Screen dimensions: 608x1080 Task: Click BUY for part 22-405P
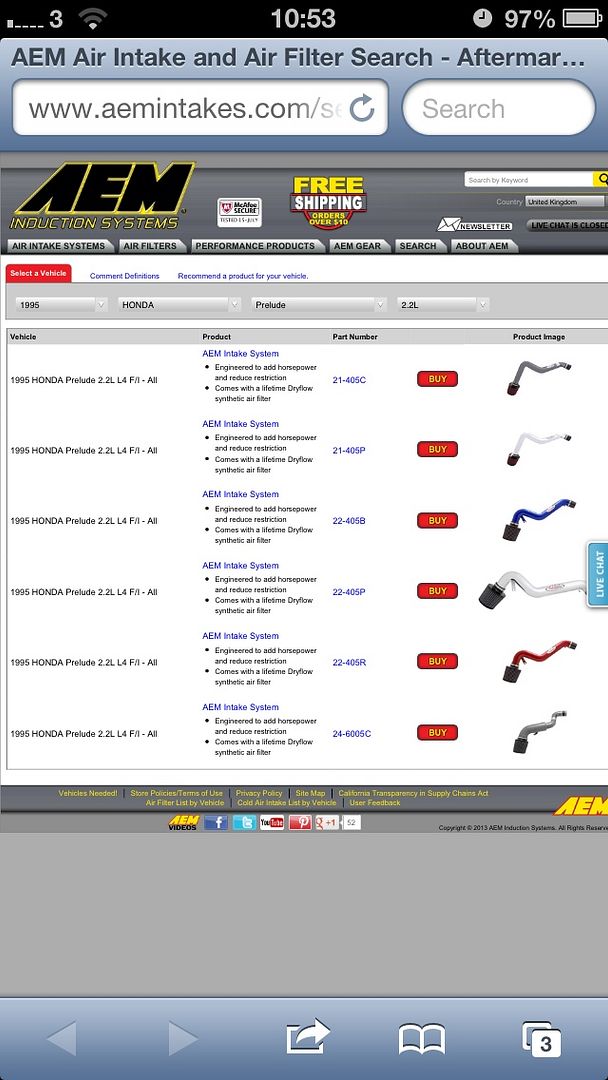(x=437, y=591)
